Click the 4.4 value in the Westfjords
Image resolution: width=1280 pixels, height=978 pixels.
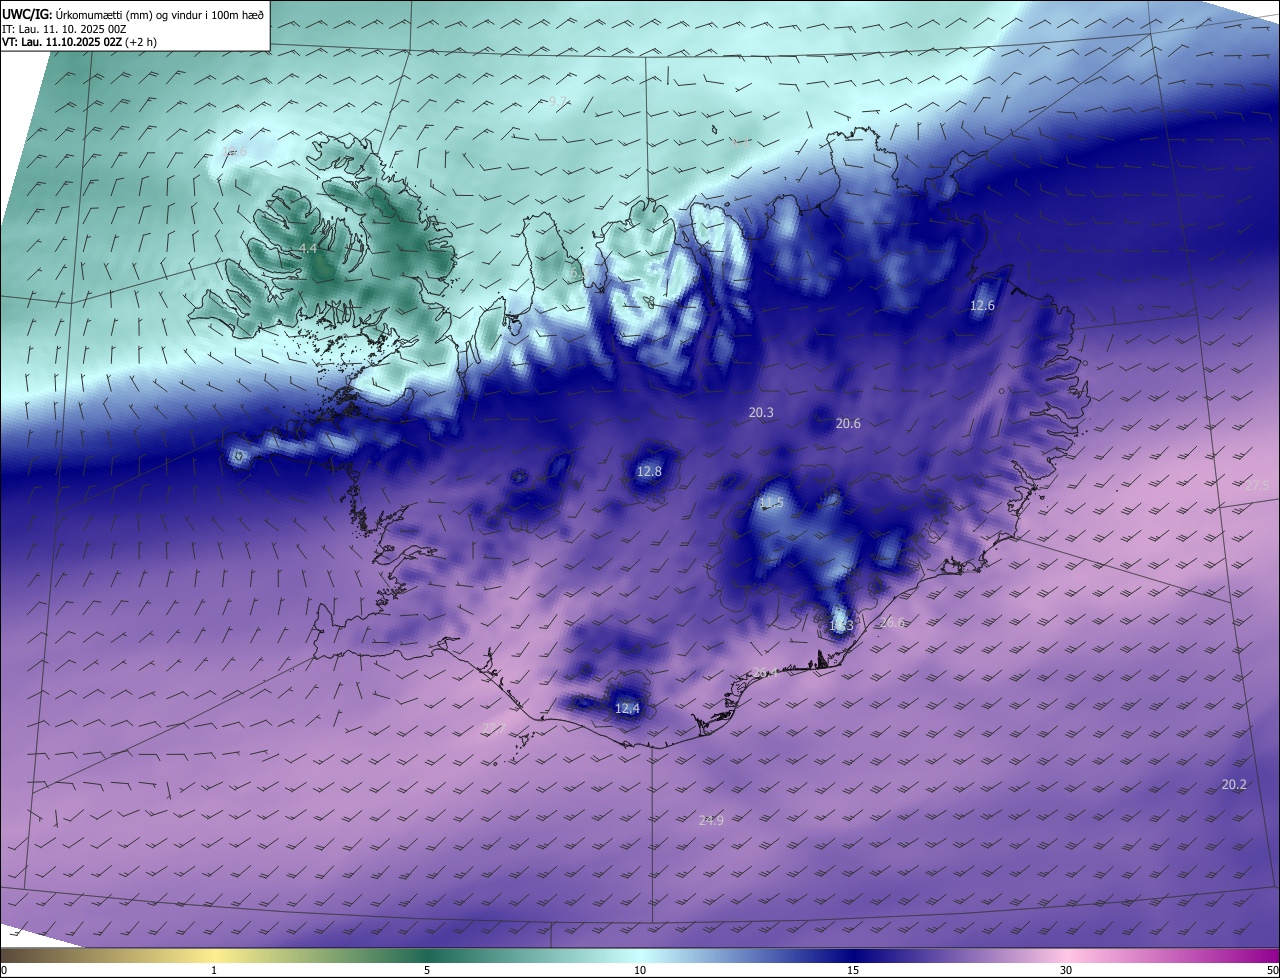click(x=308, y=248)
